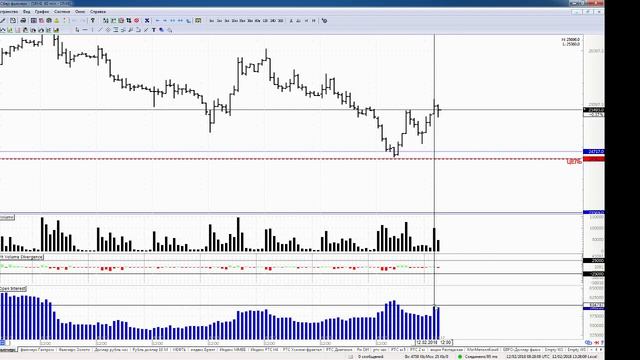
Task: Click the green-yellow bar chart icon in second toolbar row
Action: 56,30
